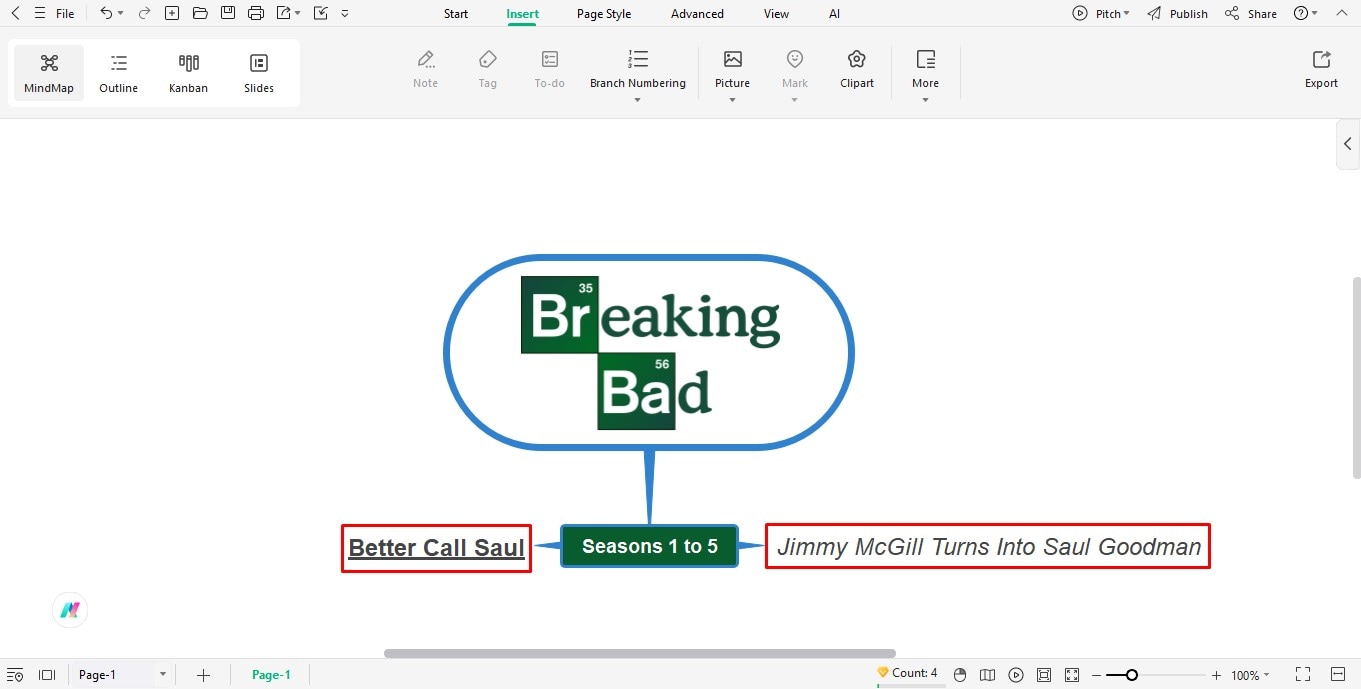
Task: Click the fit-to-page icon
Action: [1044, 675]
